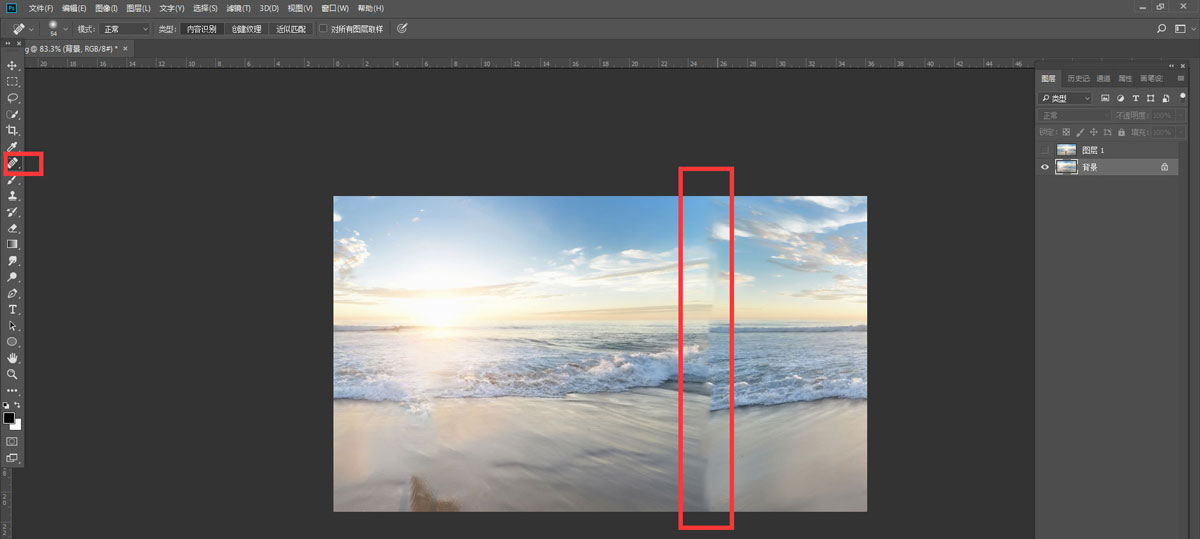This screenshot has width=1200, height=539.
Task: Select the Rectangular Marquee tool
Action: [12, 82]
